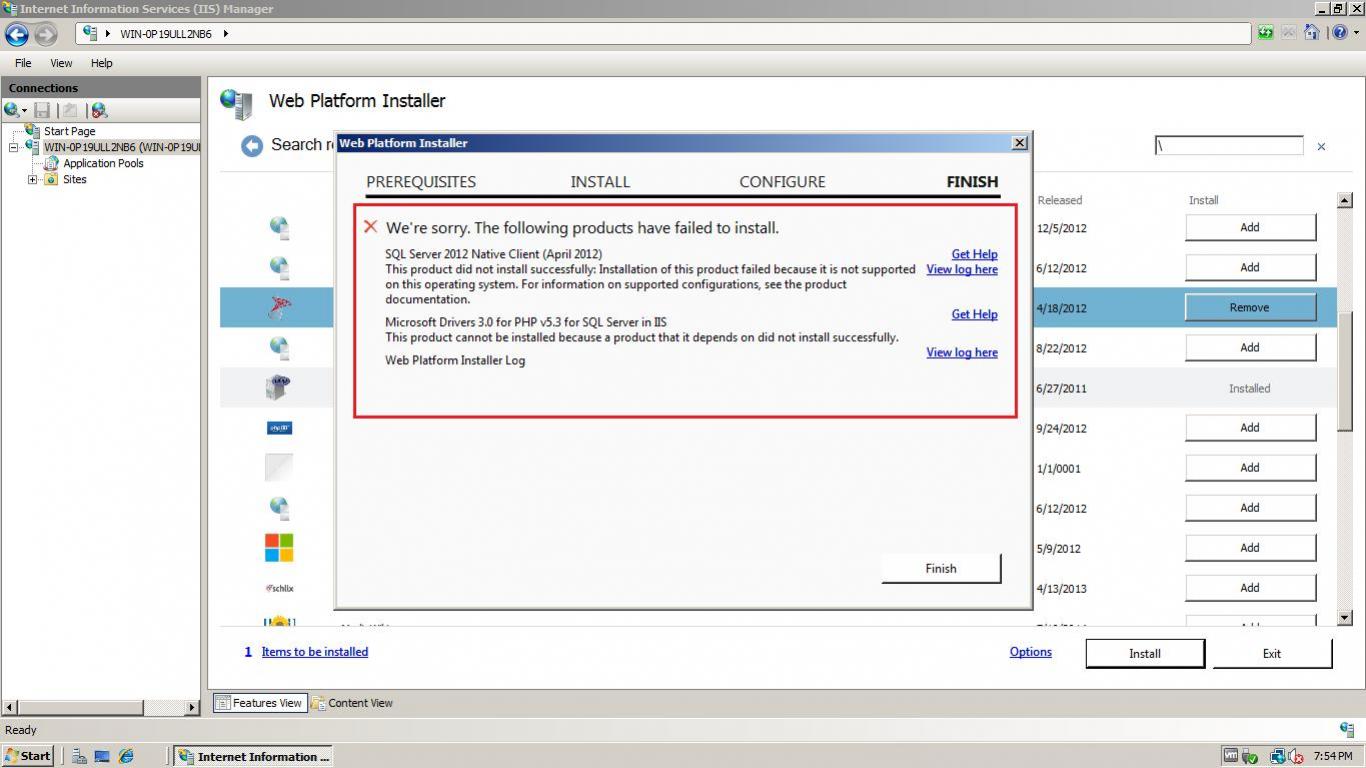Viewport: 1366px width, 768px height.
Task: Switch to Content View
Action: pyautogui.click(x=352, y=703)
